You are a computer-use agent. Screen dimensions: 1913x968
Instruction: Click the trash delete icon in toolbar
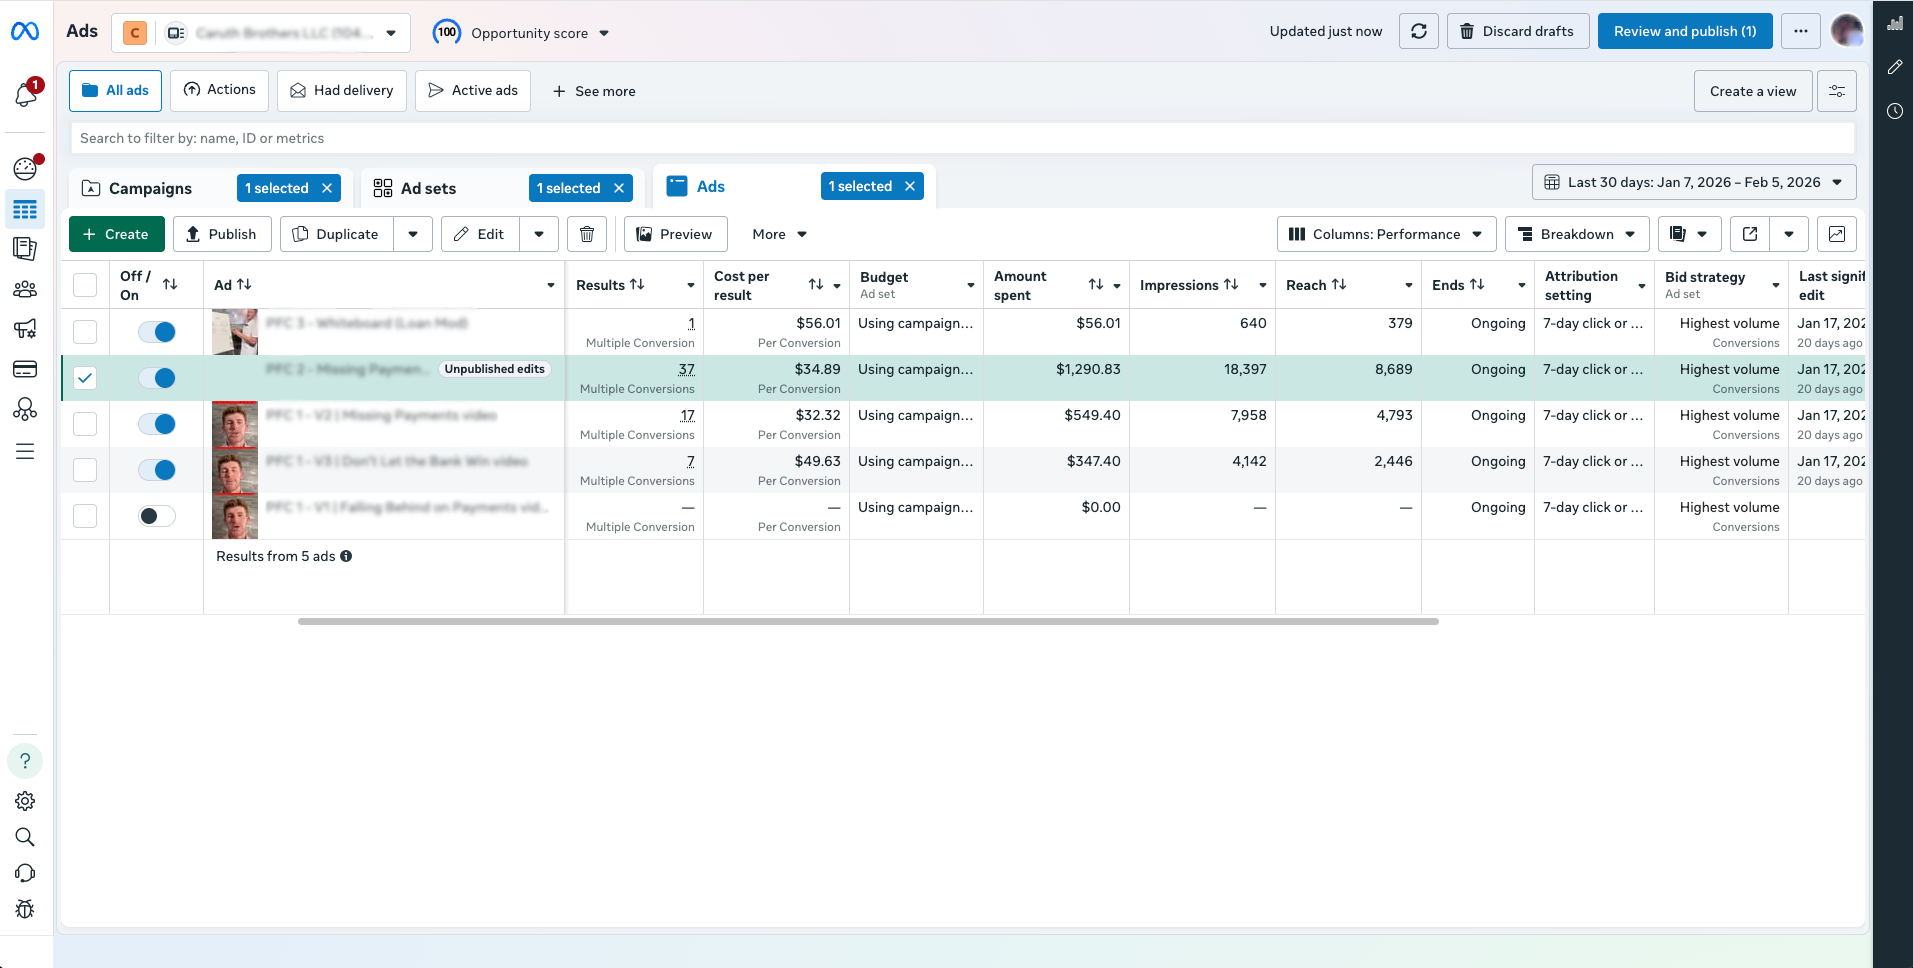click(x=587, y=234)
